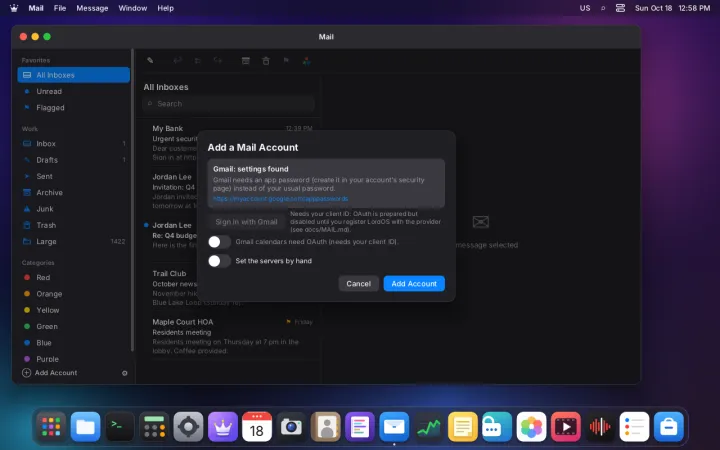720x450 pixels.
Task: Open the Junk folder
Action: tap(73, 209)
